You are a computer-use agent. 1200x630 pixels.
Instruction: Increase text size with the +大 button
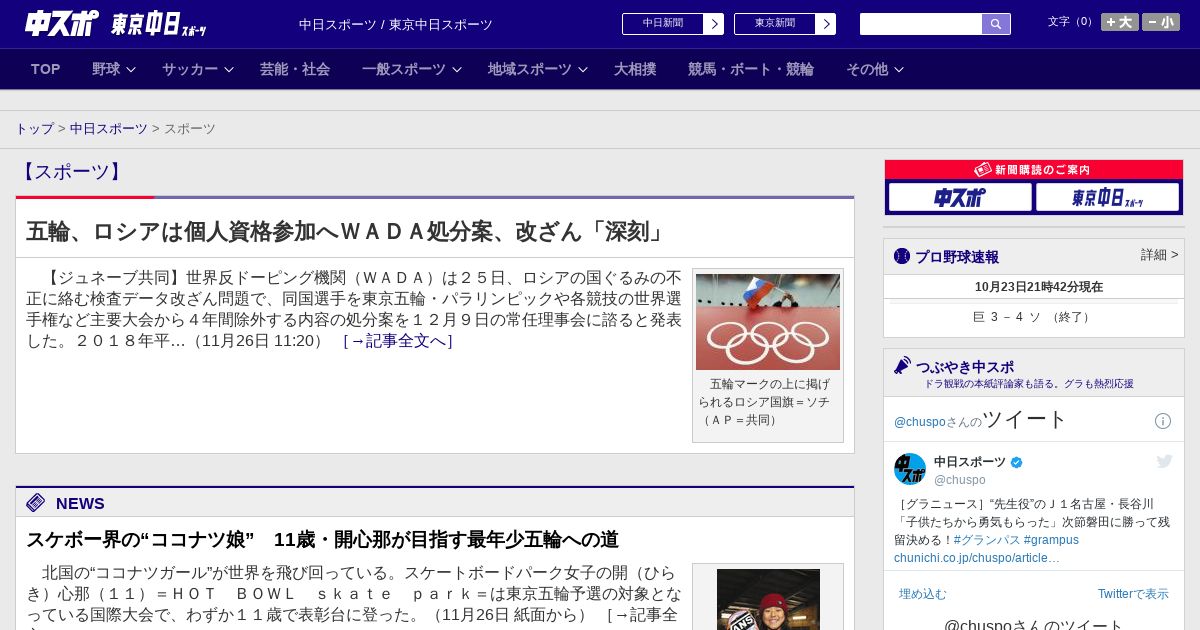pos(1120,22)
